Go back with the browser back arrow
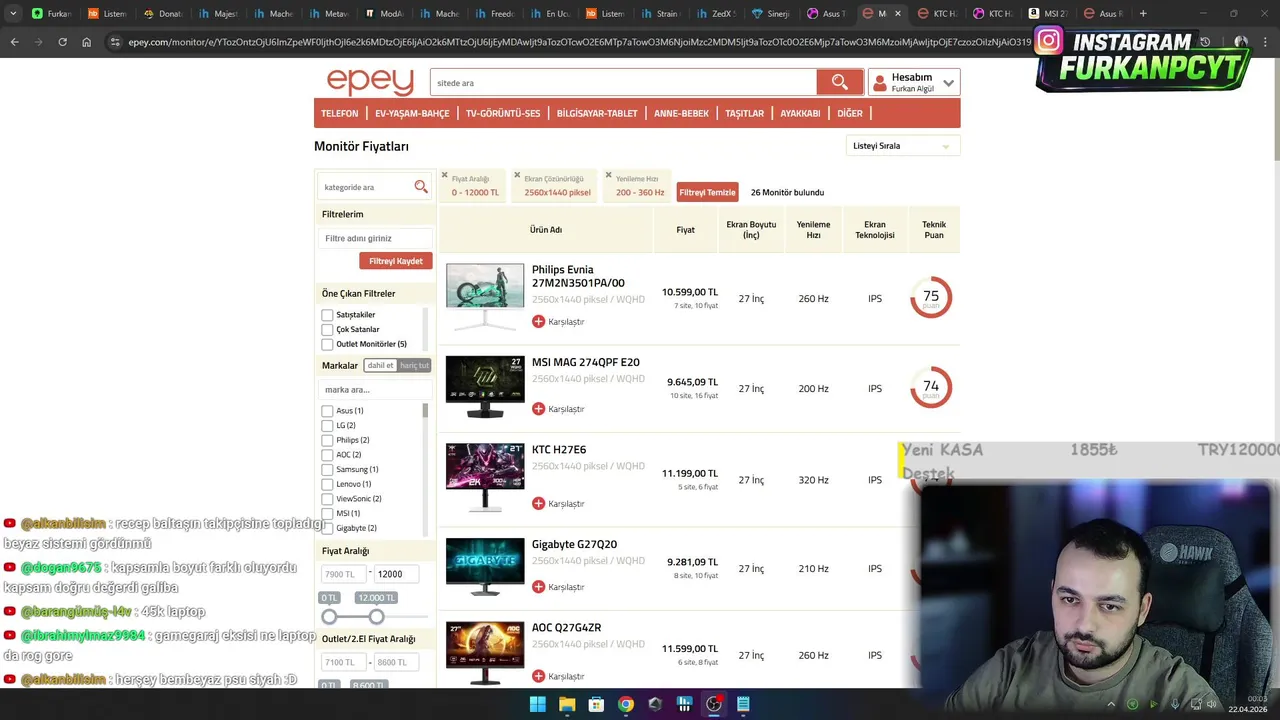1280x720 pixels. (x=14, y=42)
